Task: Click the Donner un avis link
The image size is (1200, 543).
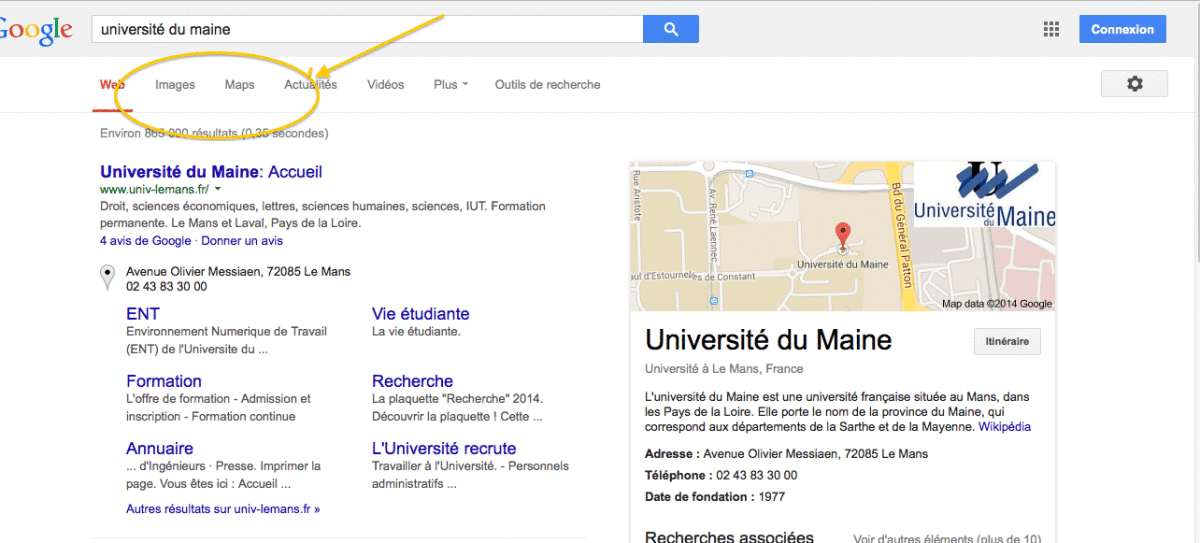Action: (x=242, y=241)
